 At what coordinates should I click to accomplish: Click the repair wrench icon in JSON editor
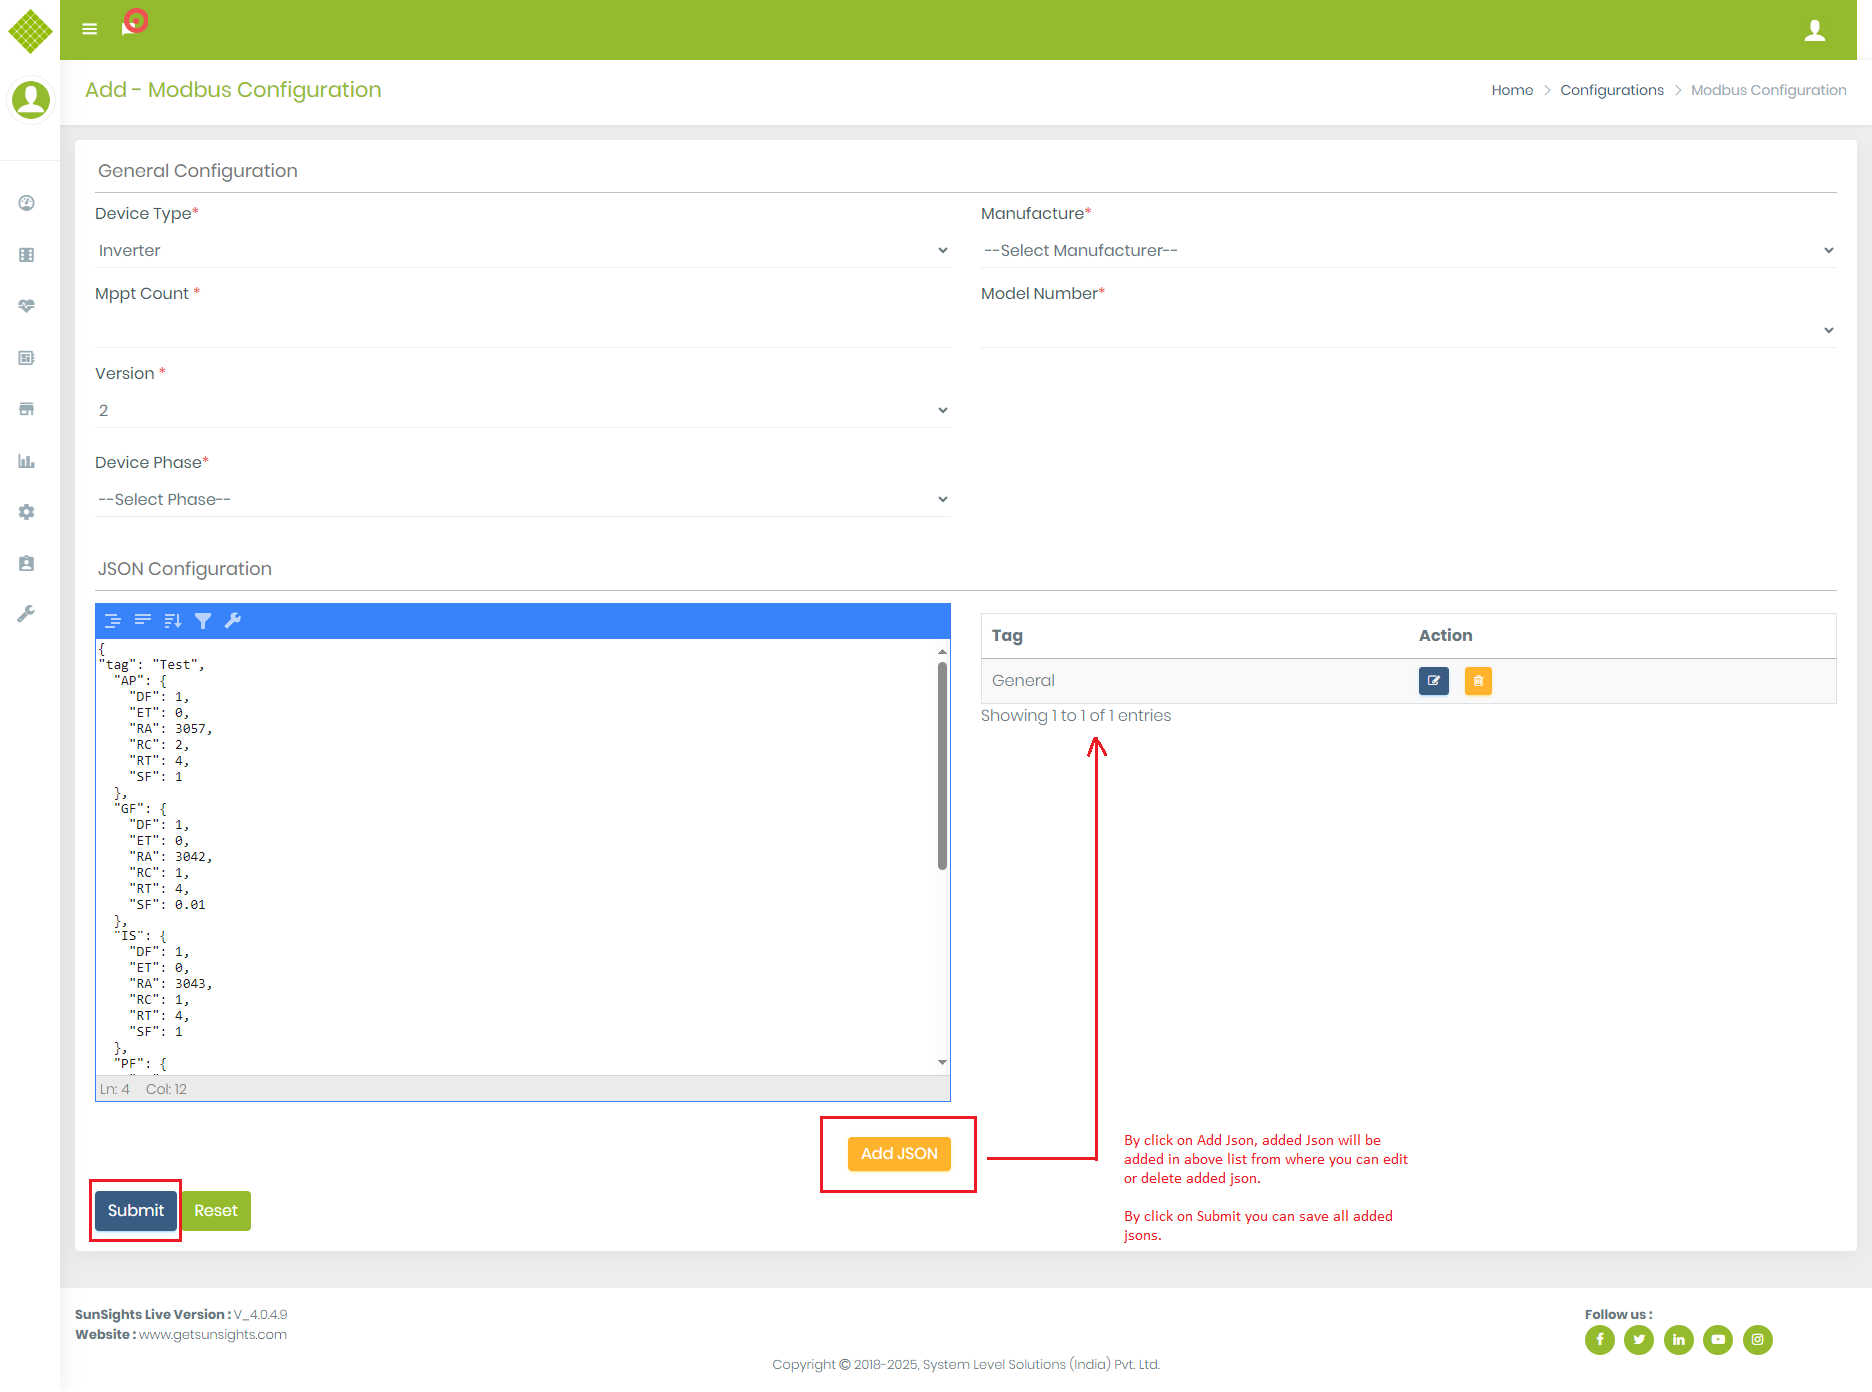point(233,621)
